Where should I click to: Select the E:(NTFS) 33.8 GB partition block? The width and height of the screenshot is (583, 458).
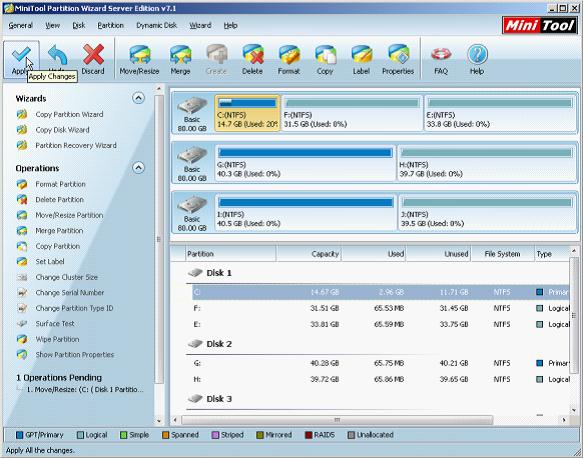coord(500,113)
